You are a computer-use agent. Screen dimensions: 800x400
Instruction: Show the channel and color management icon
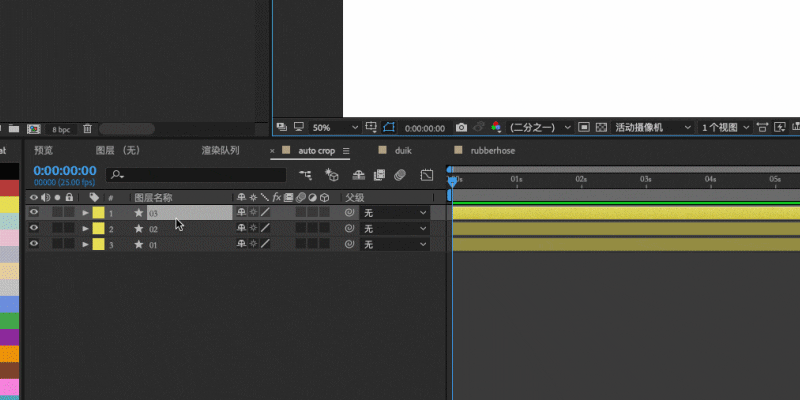click(x=495, y=127)
